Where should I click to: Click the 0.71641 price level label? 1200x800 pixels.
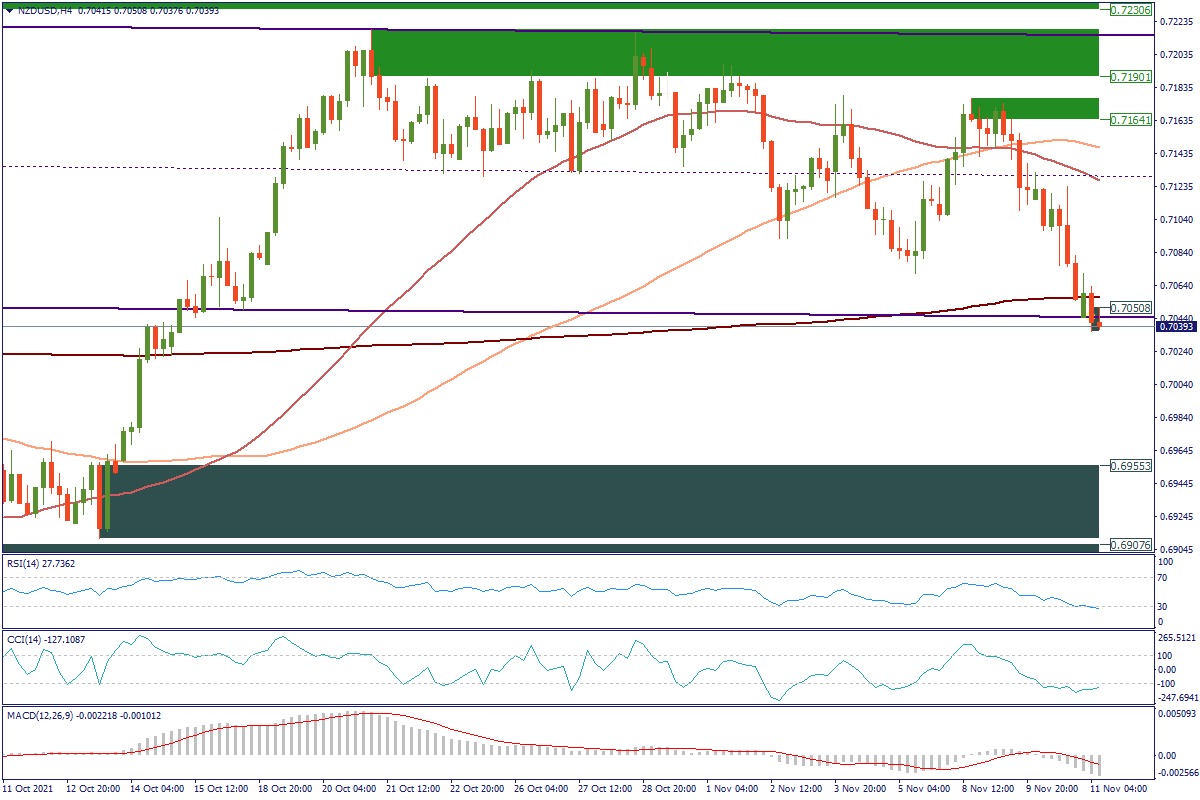point(1131,119)
